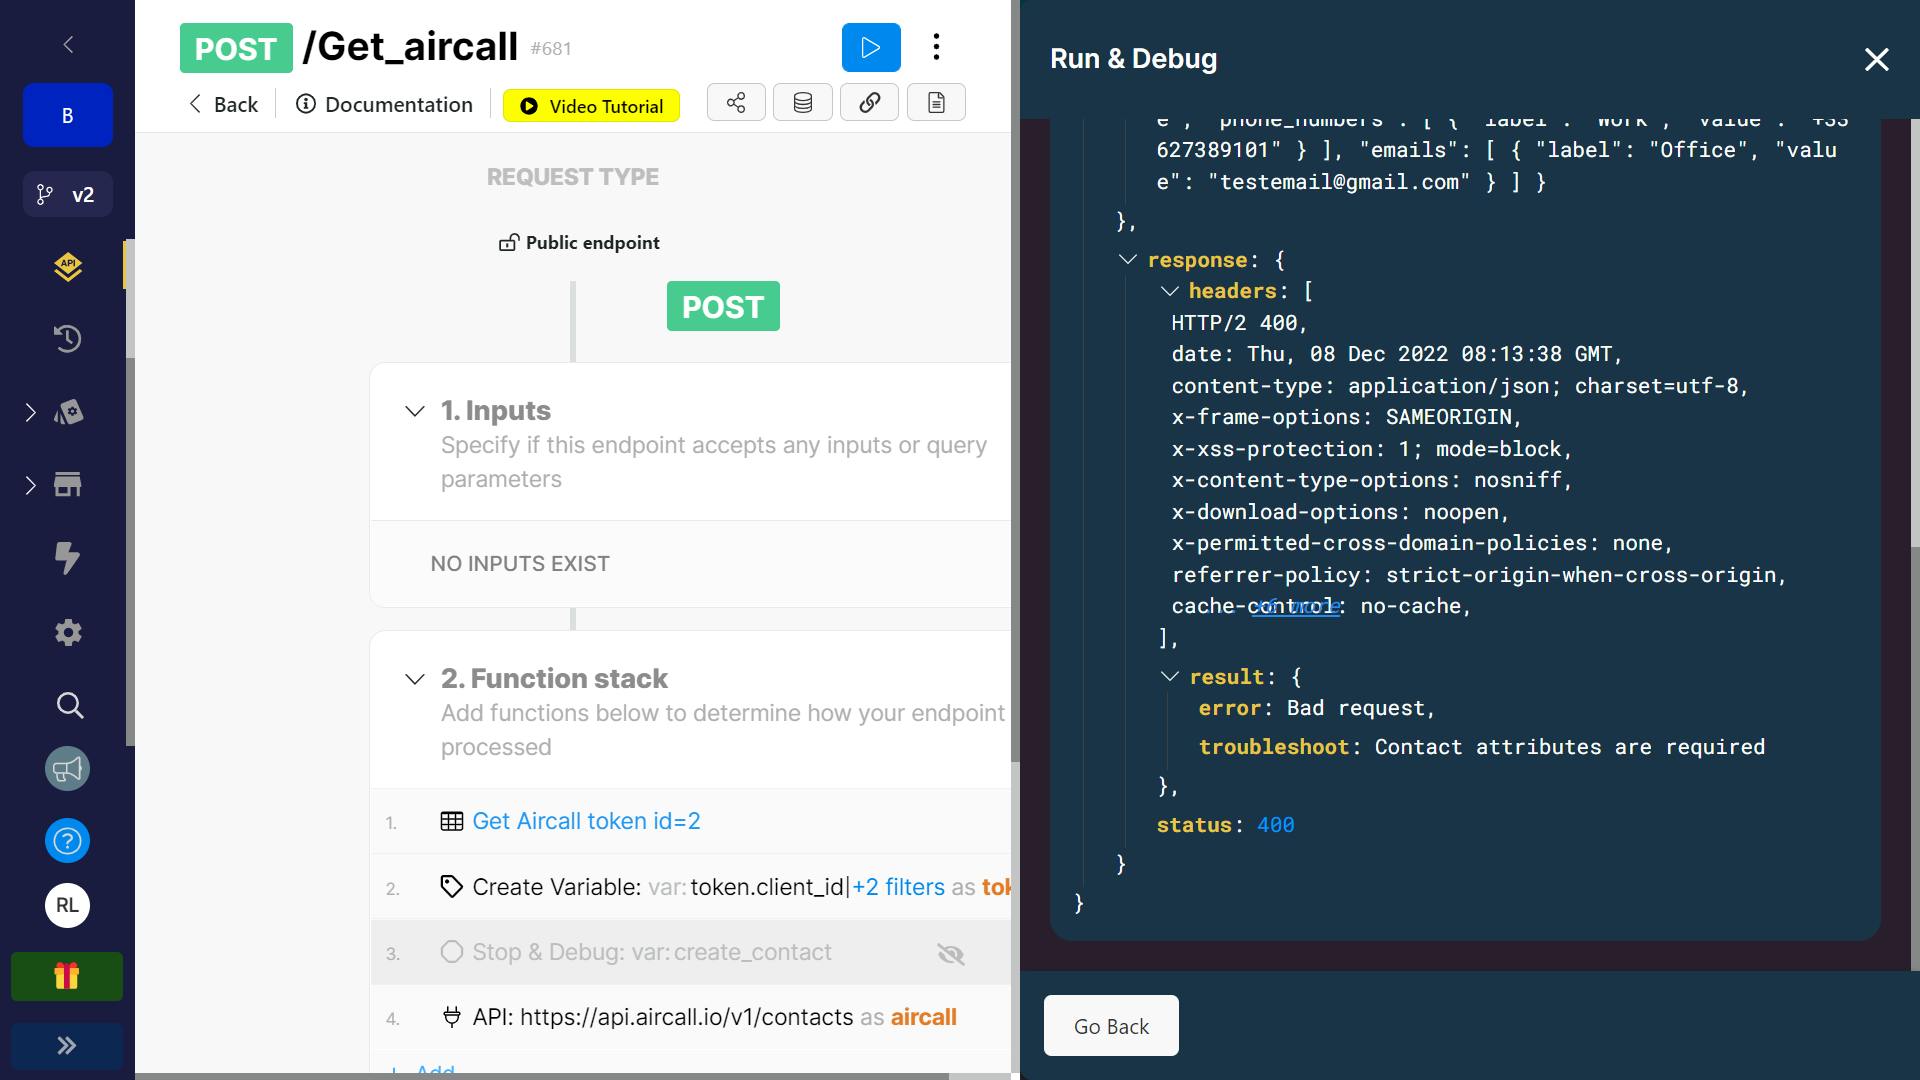The height and width of the screenshot is (1080, 1920).
Task: Open request history in sidebar
Action: tap(67, 339)
